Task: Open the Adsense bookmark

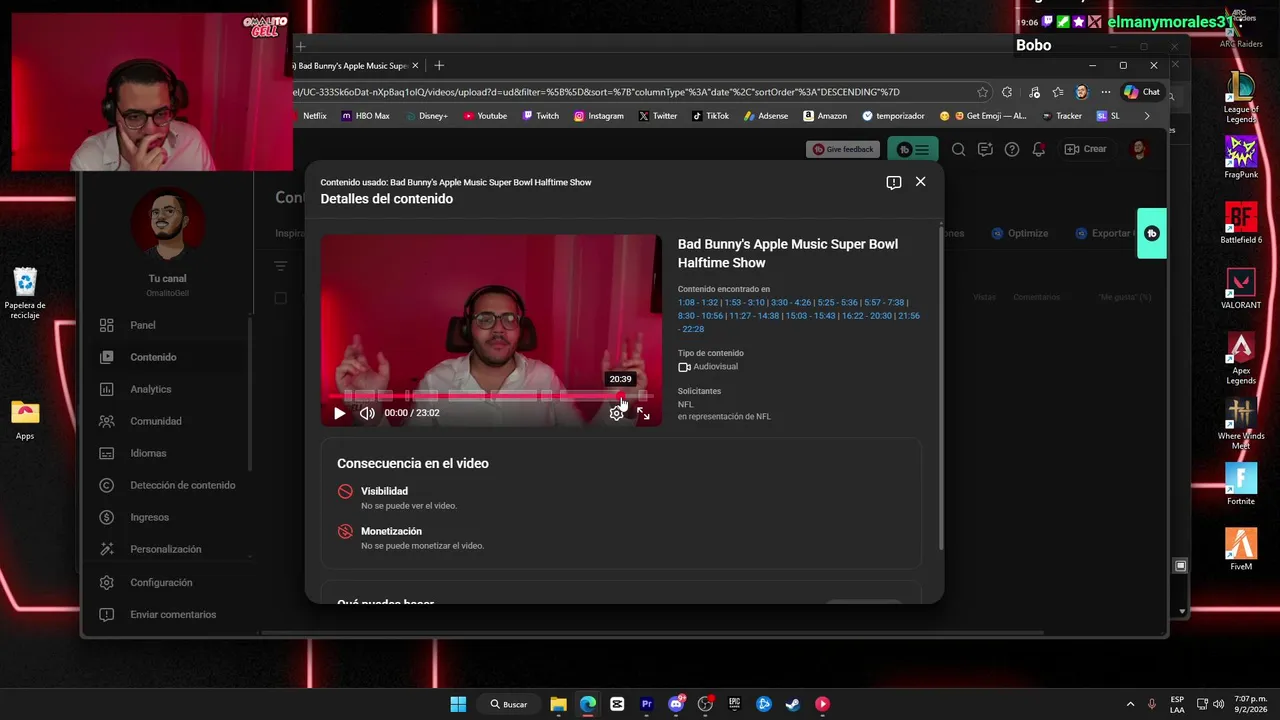Action: pos(765,116)
